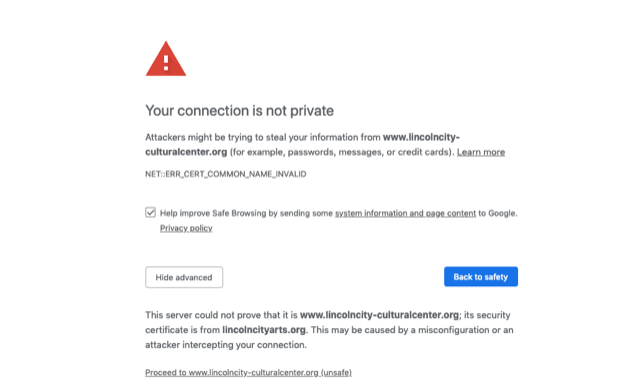Click the blue Back to safety button
This screenshot has width=640, height=391.
[481, 277]
